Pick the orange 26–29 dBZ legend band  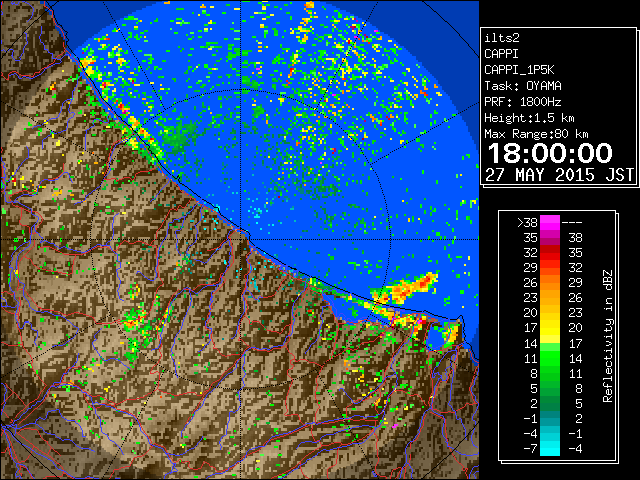550,282
